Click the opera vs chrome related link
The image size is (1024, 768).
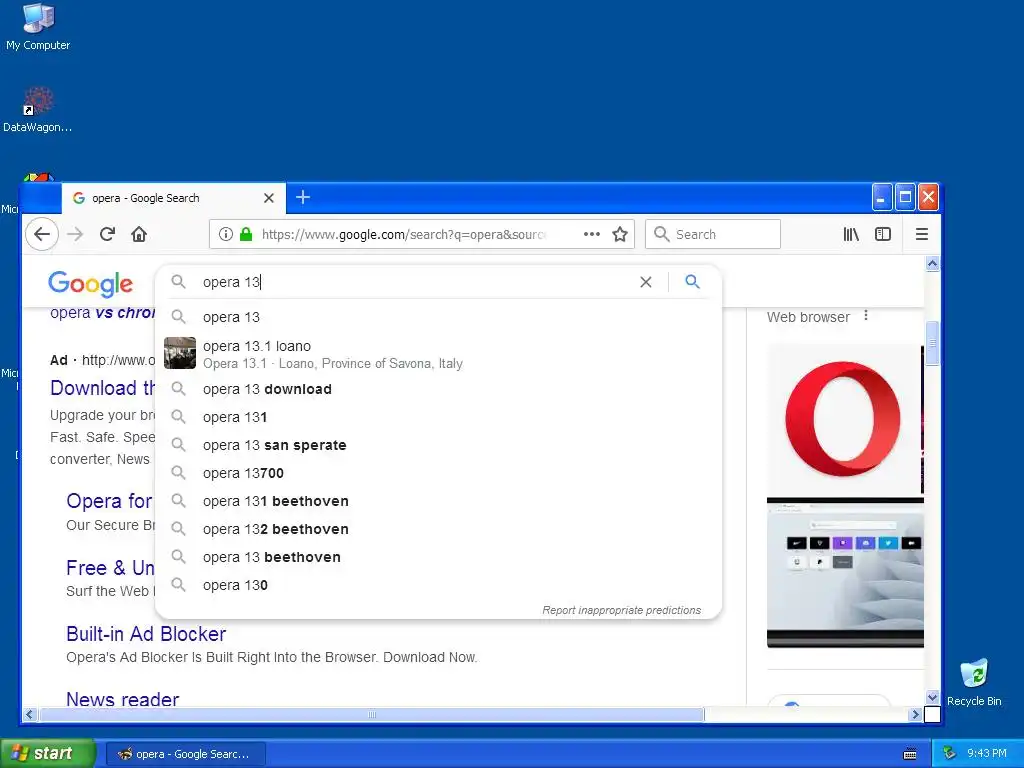click(103, 313)
